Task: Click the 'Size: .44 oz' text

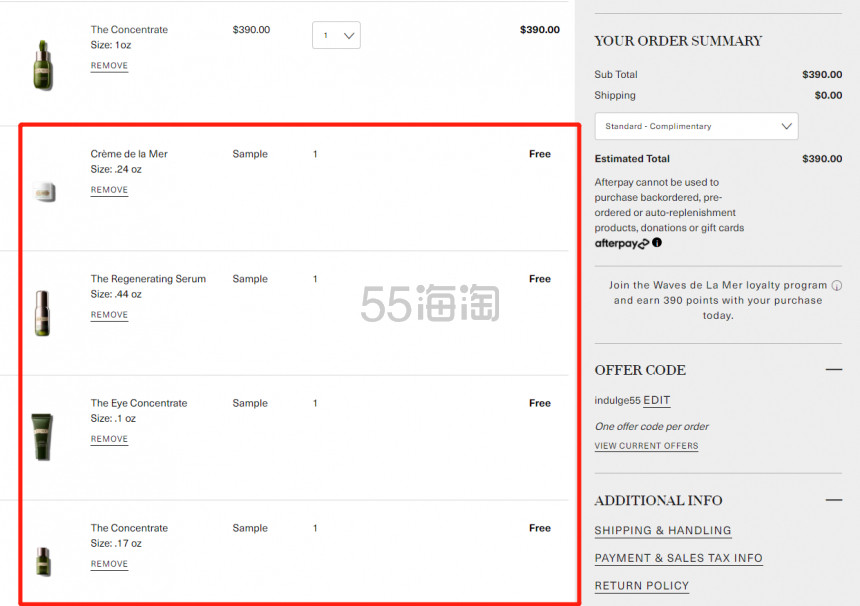Action: 116,294
